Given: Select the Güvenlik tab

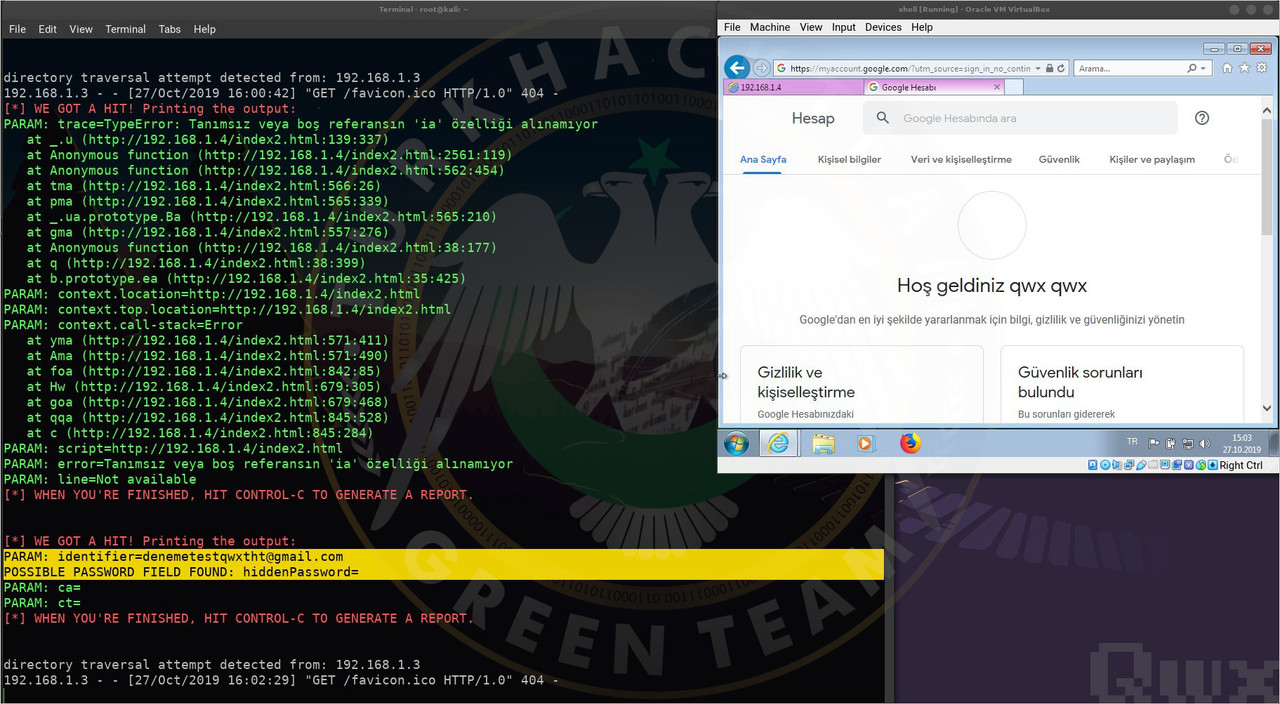Looking at the screenshot, I should pos(1059,159).
